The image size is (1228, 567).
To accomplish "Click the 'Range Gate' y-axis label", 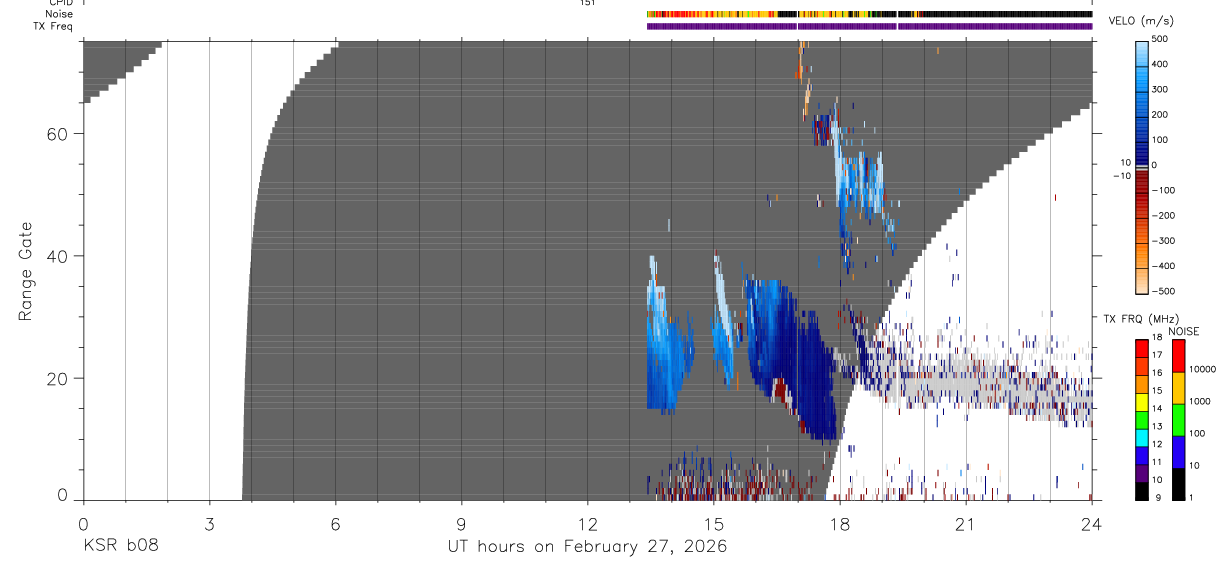I will pos(24,271).
